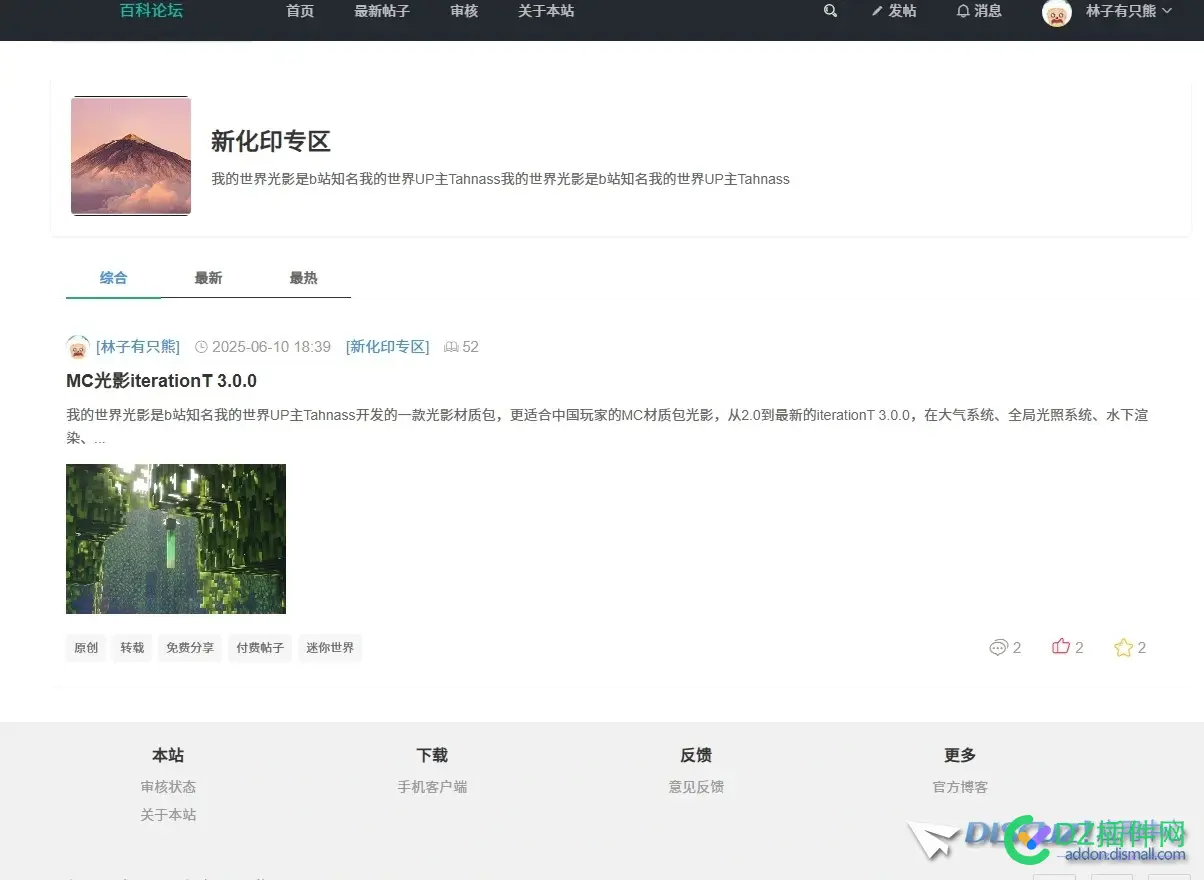This screenshot has width=1204, height=880.
Task: Like the post with the thumbs-up
Action: (1060, 646)
